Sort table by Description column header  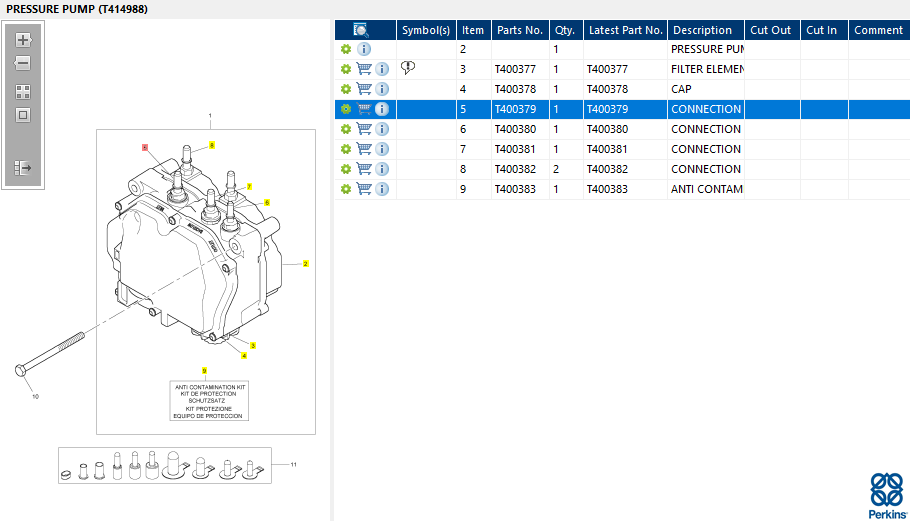coord(702,30)
